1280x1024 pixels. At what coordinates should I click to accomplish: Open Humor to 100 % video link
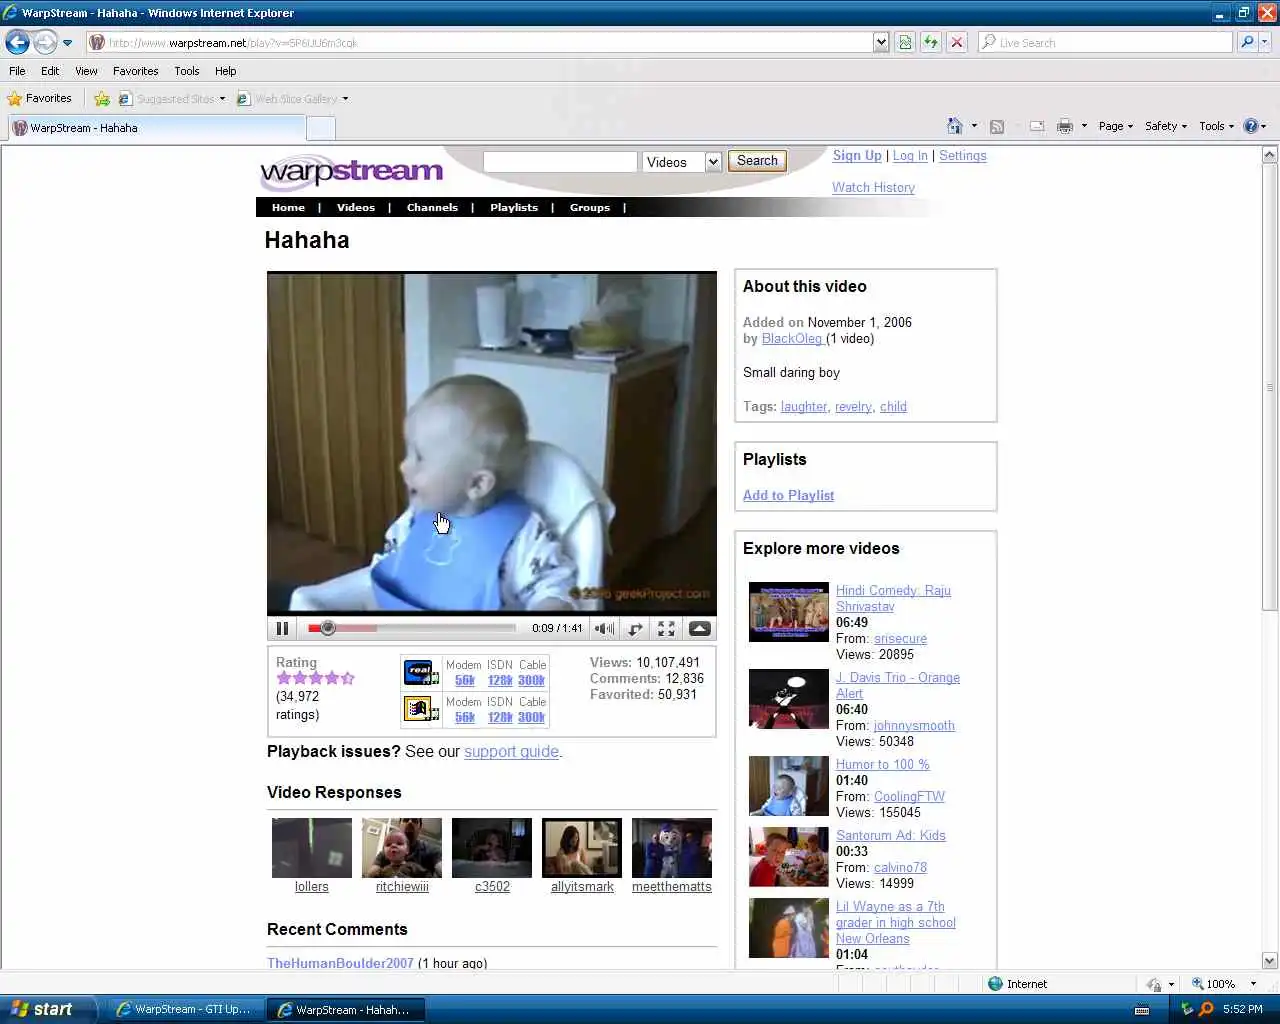click(883, 765)
